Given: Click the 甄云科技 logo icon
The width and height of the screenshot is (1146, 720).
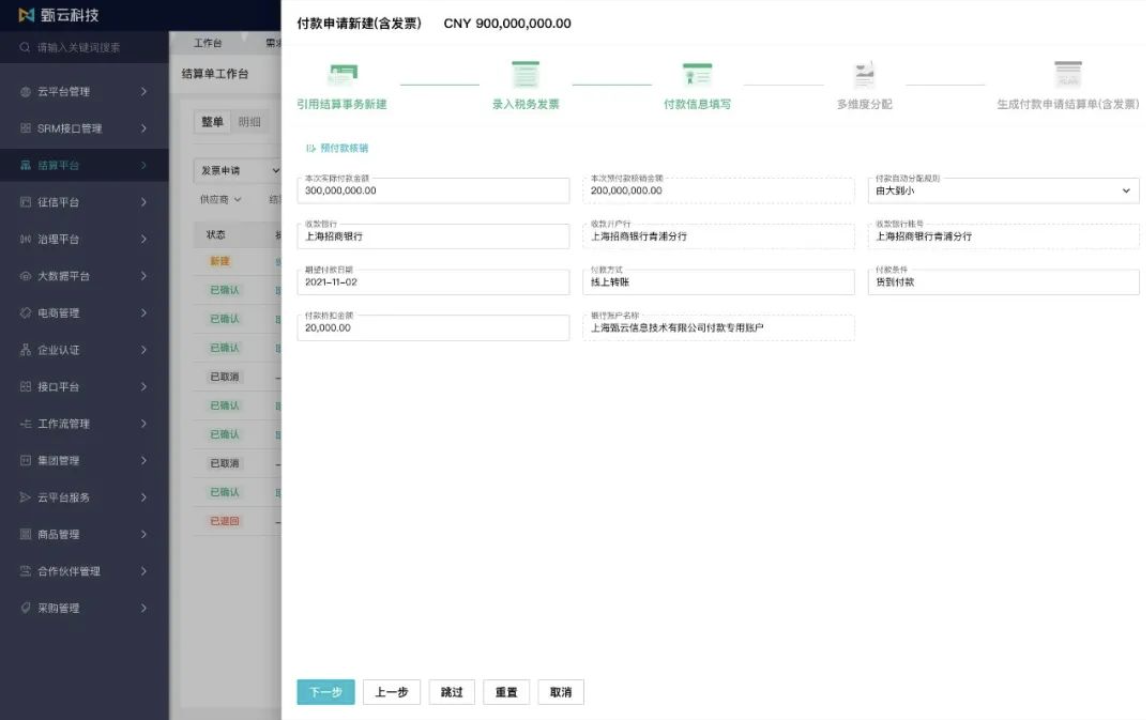Looking at the screenshot, I should click(x=26, y=15).
